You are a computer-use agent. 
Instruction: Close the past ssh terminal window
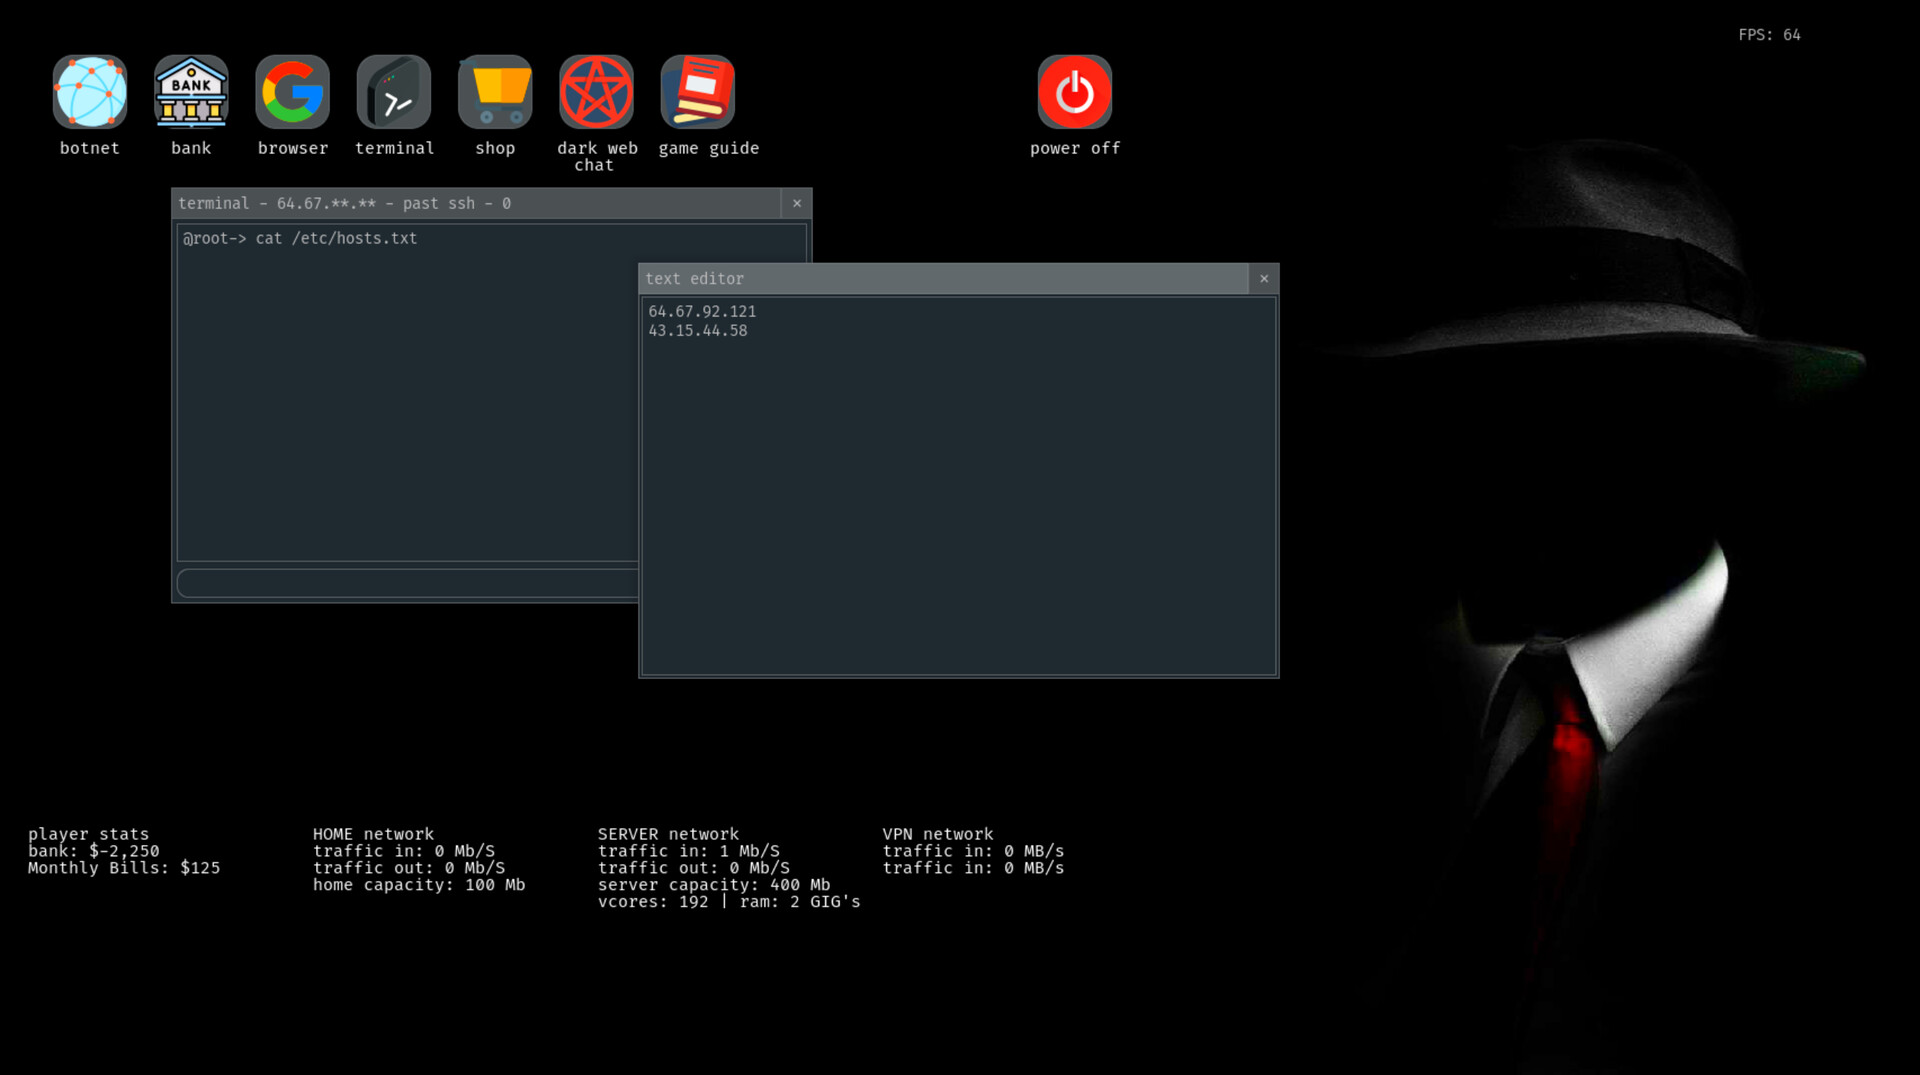point(797,203)
